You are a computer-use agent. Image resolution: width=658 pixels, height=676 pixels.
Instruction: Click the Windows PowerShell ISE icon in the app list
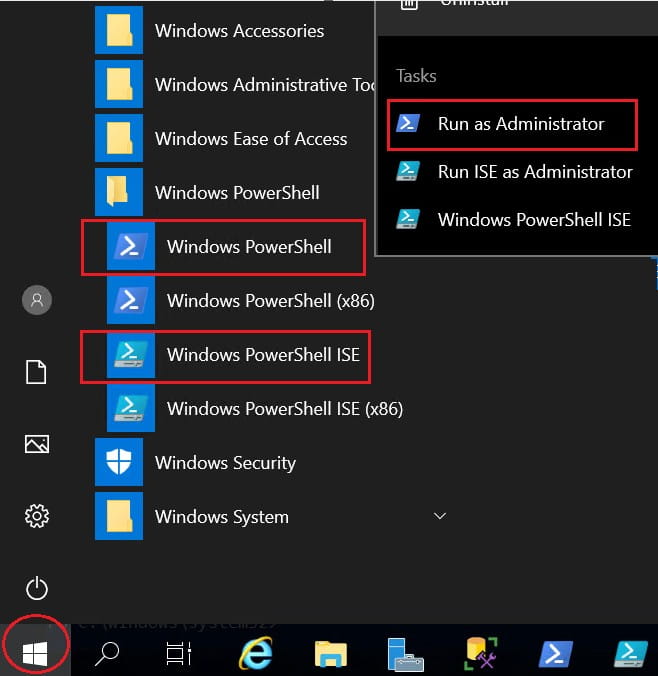pyautogui.click(x=131, y=354)
